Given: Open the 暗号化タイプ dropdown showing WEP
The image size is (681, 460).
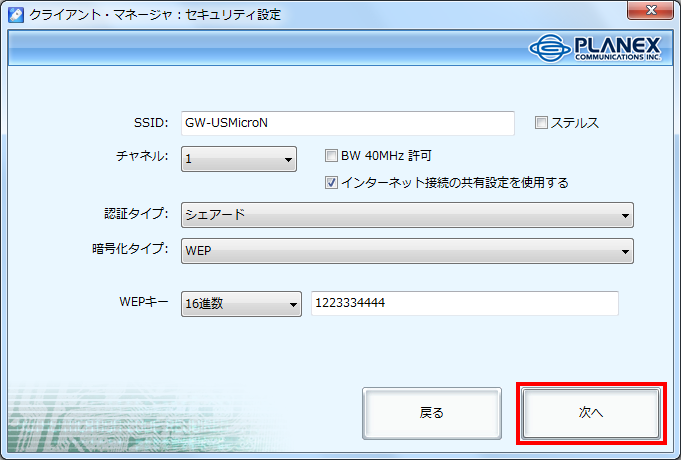Looking at the screenshot, I should click(x=407, y=250).
